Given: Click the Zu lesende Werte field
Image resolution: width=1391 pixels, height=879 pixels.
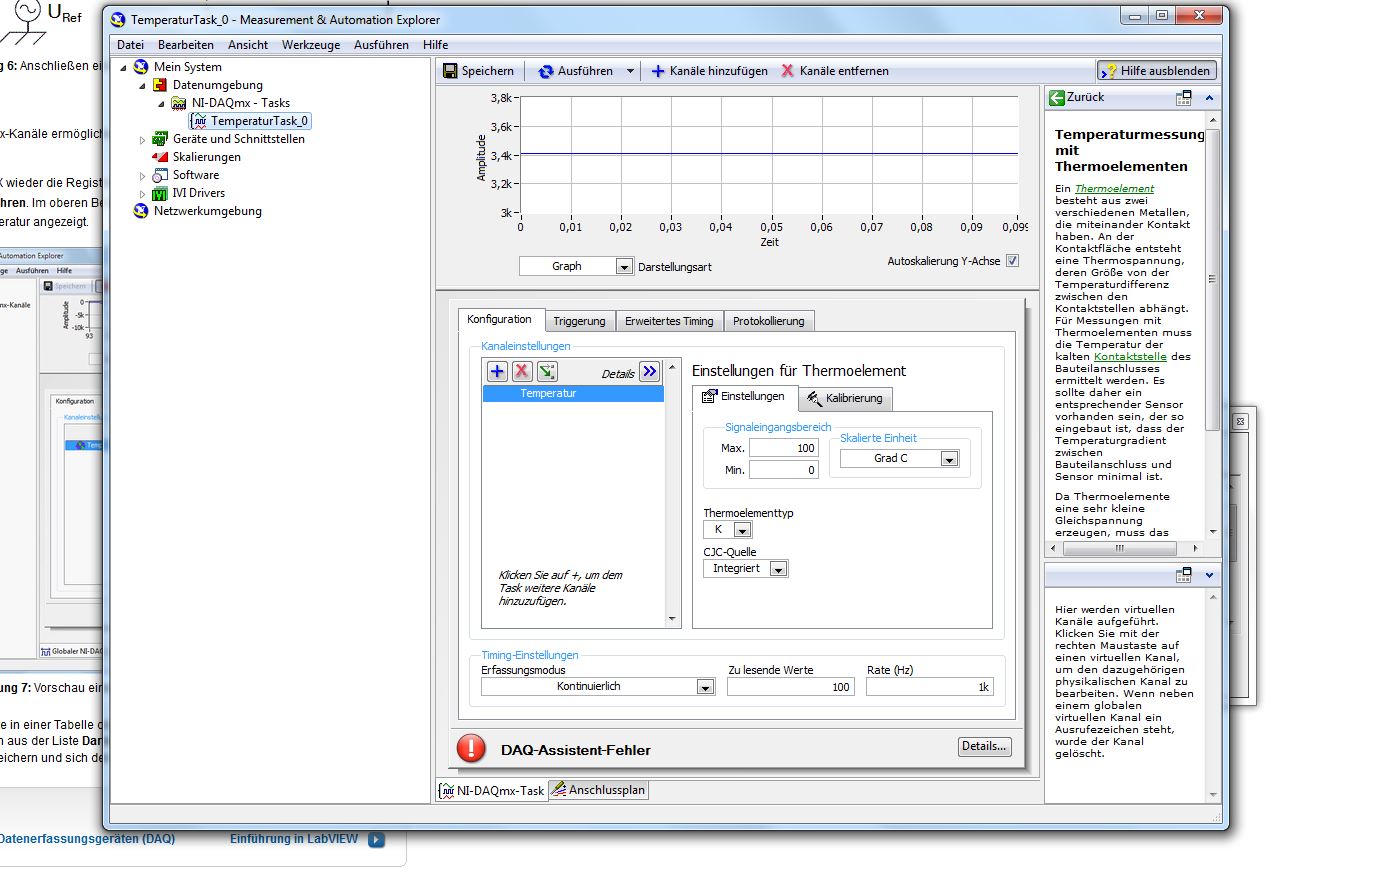Looking at the screenshot, I should point(790,687).
